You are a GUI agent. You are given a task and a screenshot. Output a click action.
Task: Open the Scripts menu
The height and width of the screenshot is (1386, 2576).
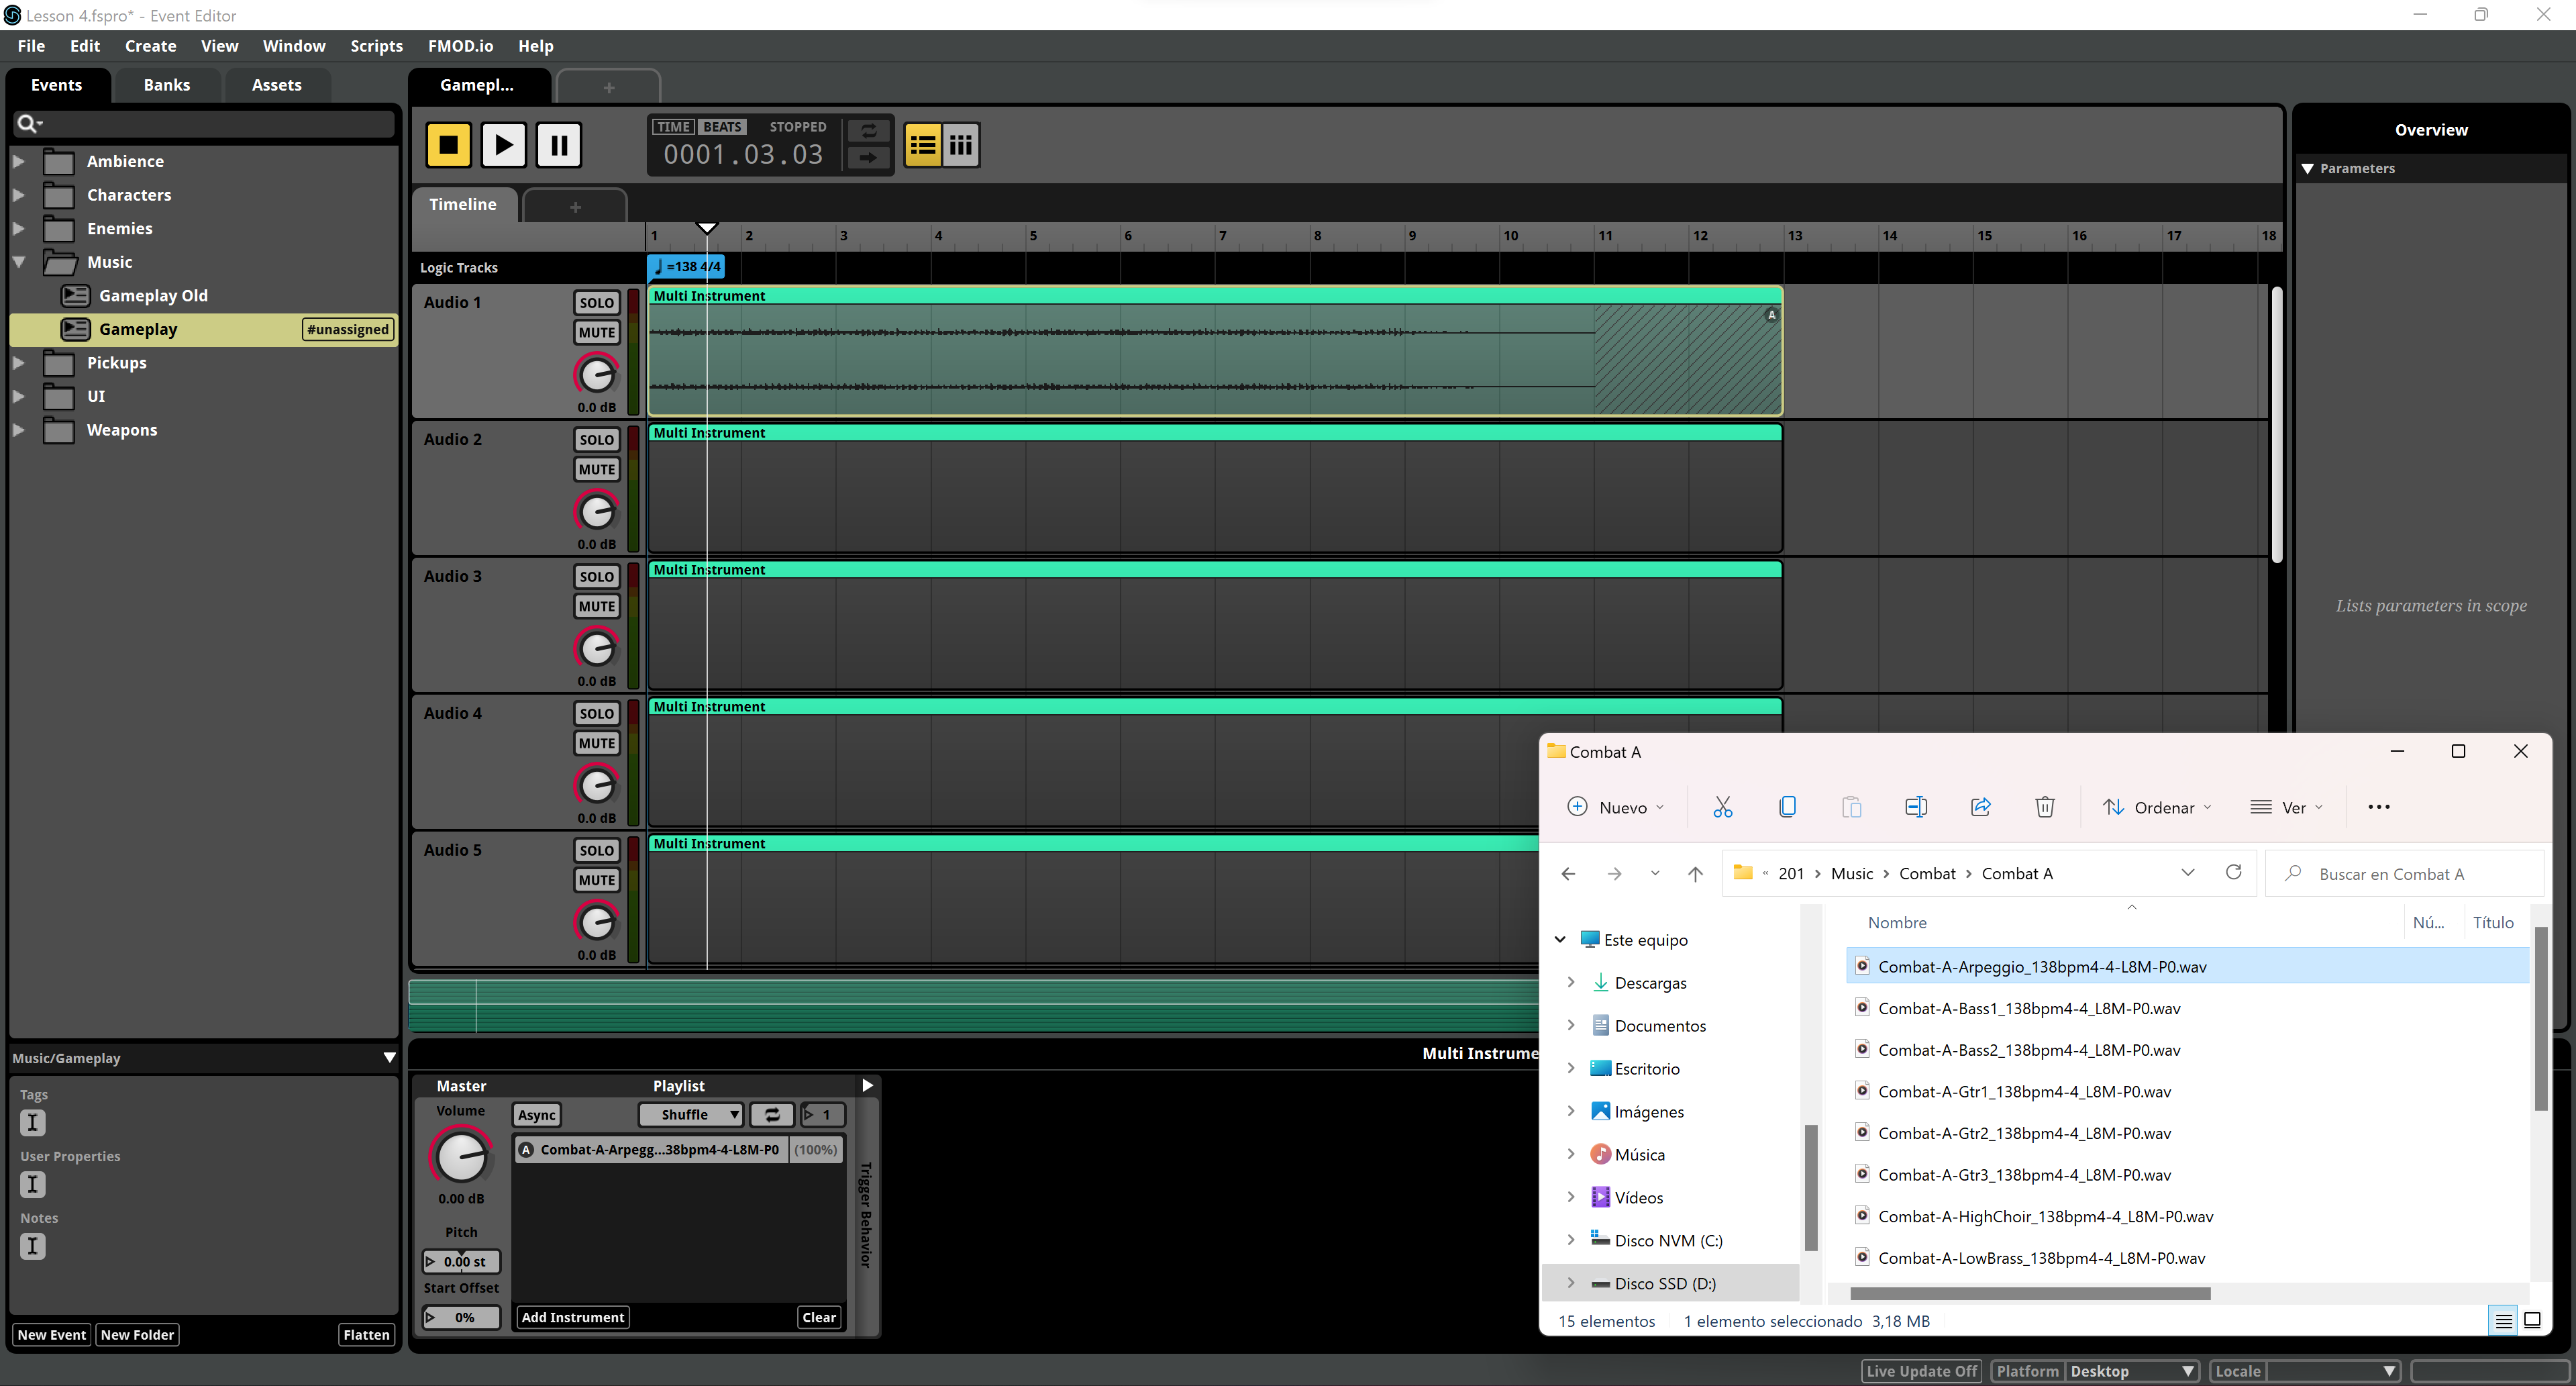tap(376, 46)
